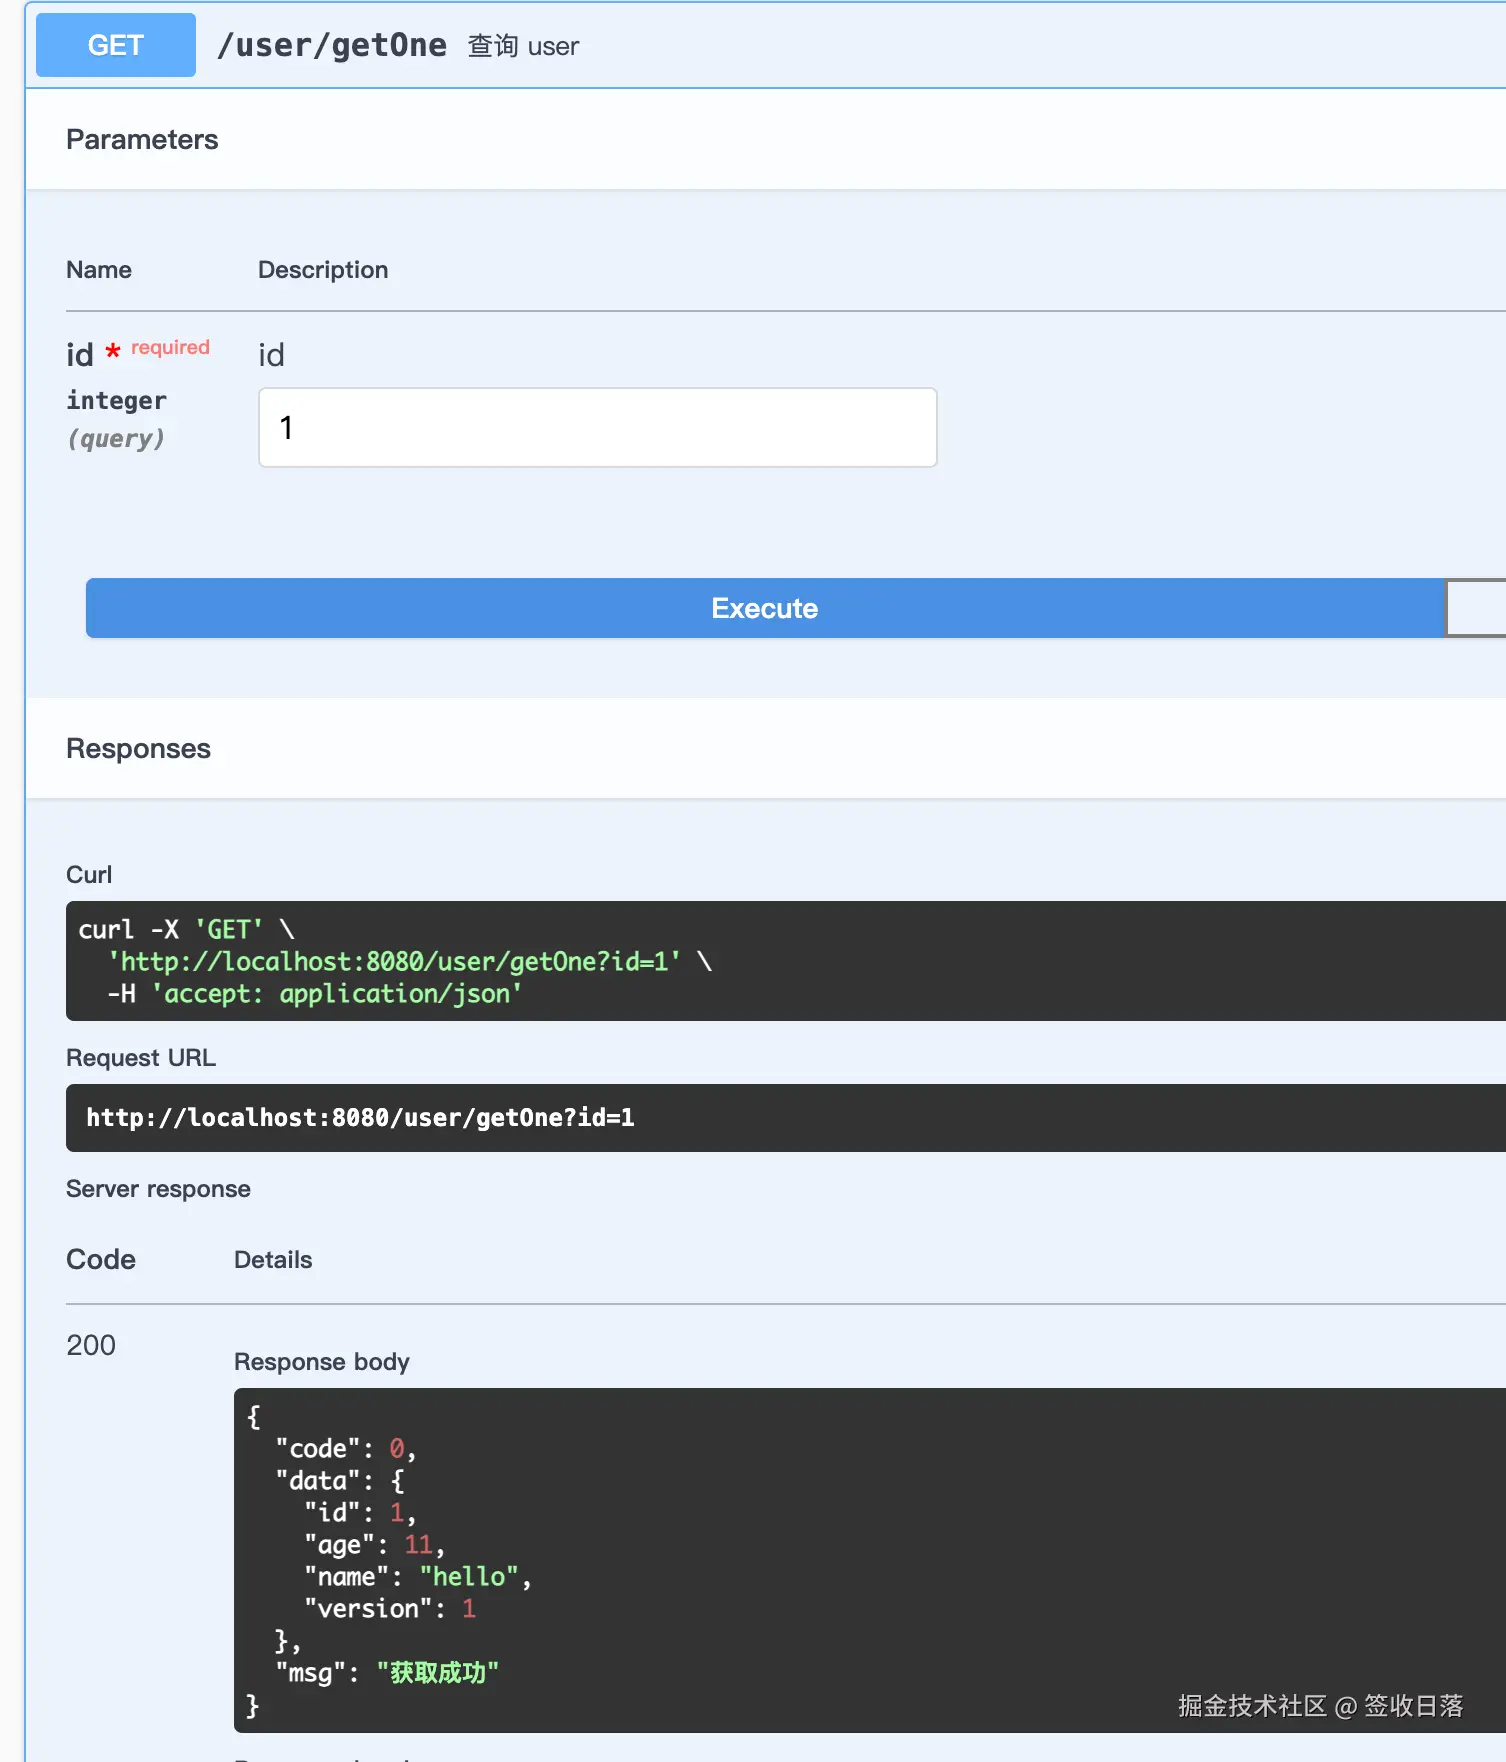This screenshot has height=1762, width=1506.
Task: Click the Details column header
Action: (273, 1260)
